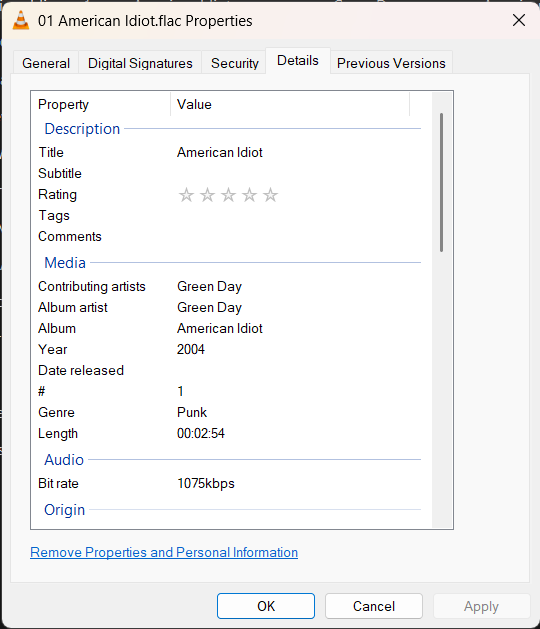The width and height of the screenshot is (540, 629).
Task: Click the VLC cone icon in title bar
Action: (21, 20)
